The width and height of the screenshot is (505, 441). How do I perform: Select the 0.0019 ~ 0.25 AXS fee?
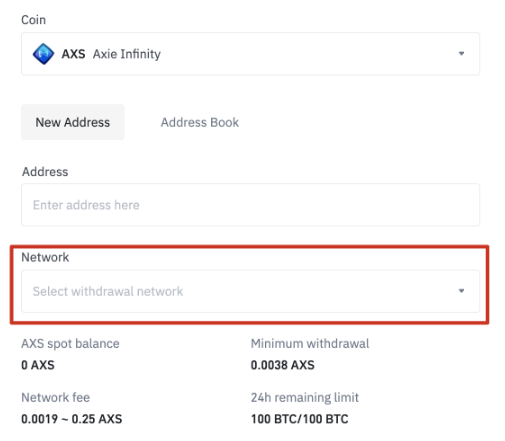pos(72,419)
